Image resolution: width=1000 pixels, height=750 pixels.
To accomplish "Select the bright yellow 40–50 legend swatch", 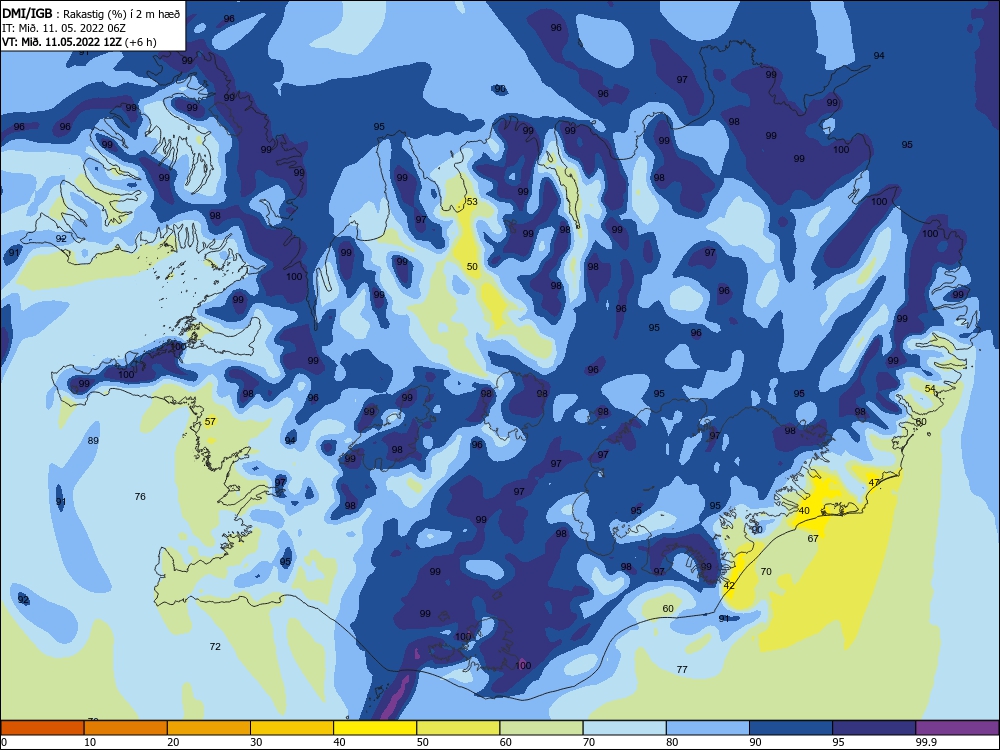I will pos(375,728).
